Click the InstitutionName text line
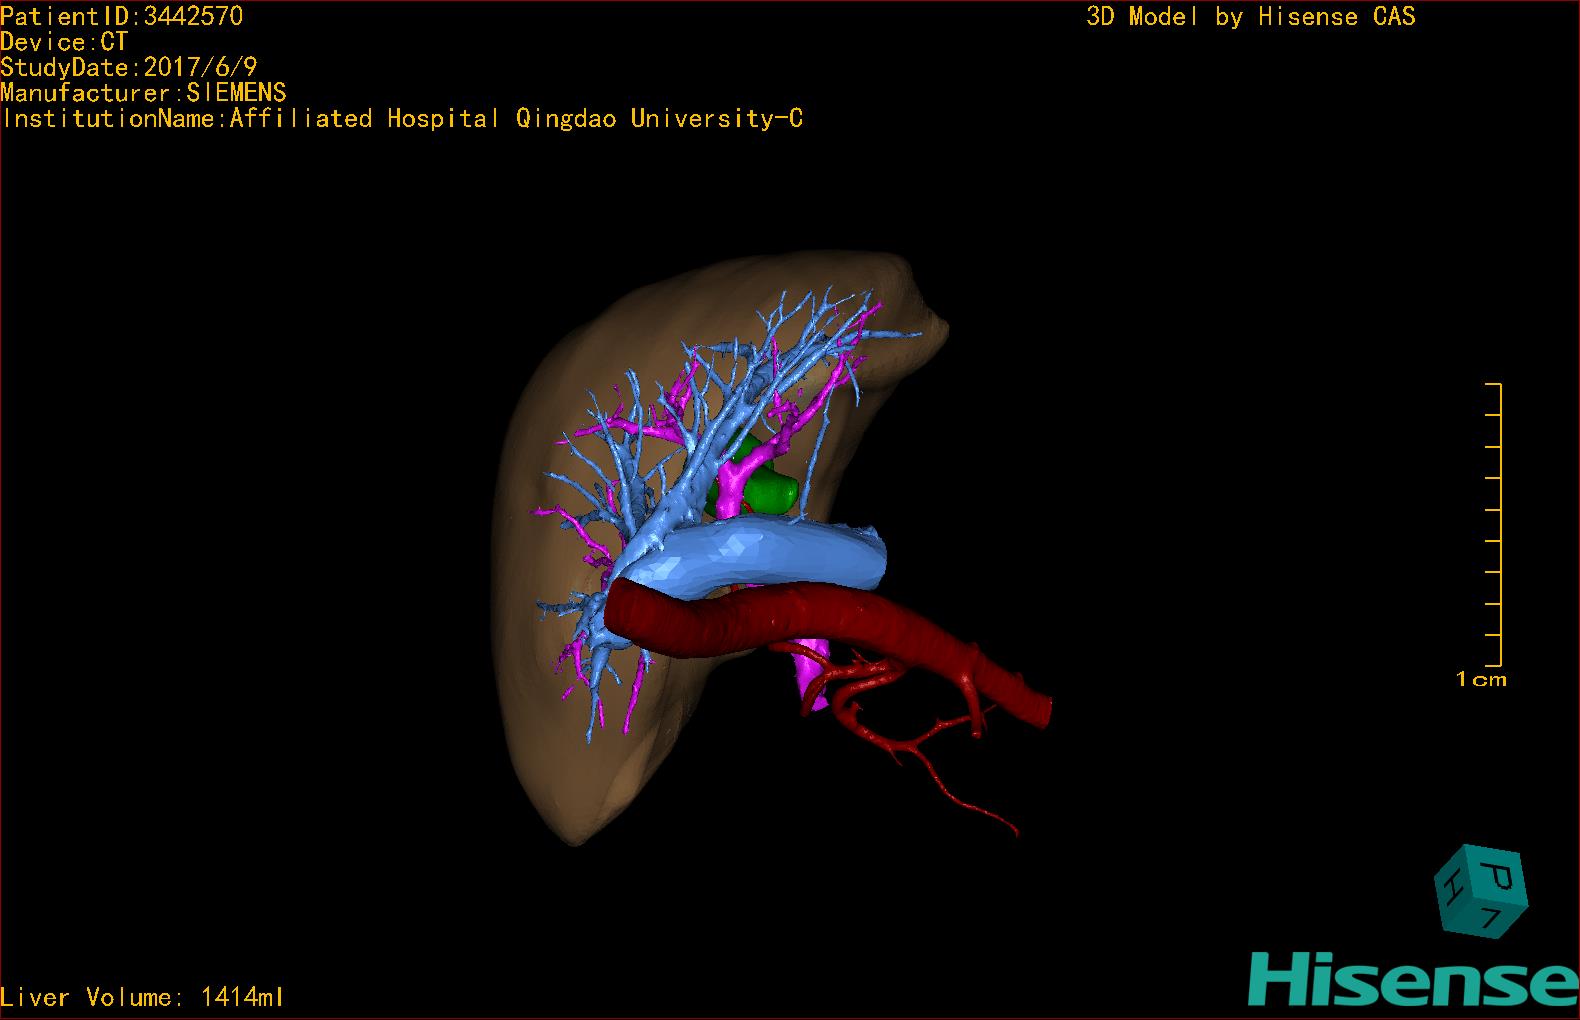The image size is (1580, 1020). 402,119
